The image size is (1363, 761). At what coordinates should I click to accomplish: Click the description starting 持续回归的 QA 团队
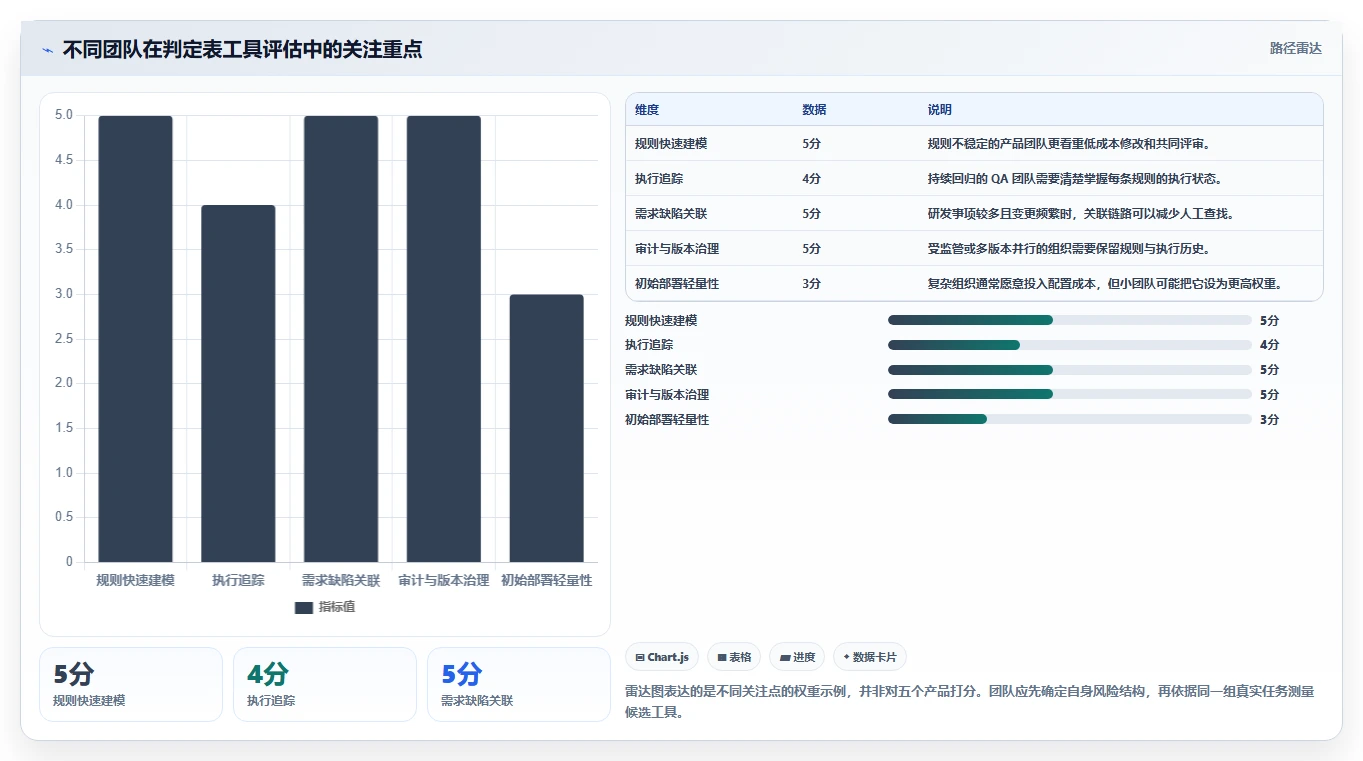pos(1075,179)
